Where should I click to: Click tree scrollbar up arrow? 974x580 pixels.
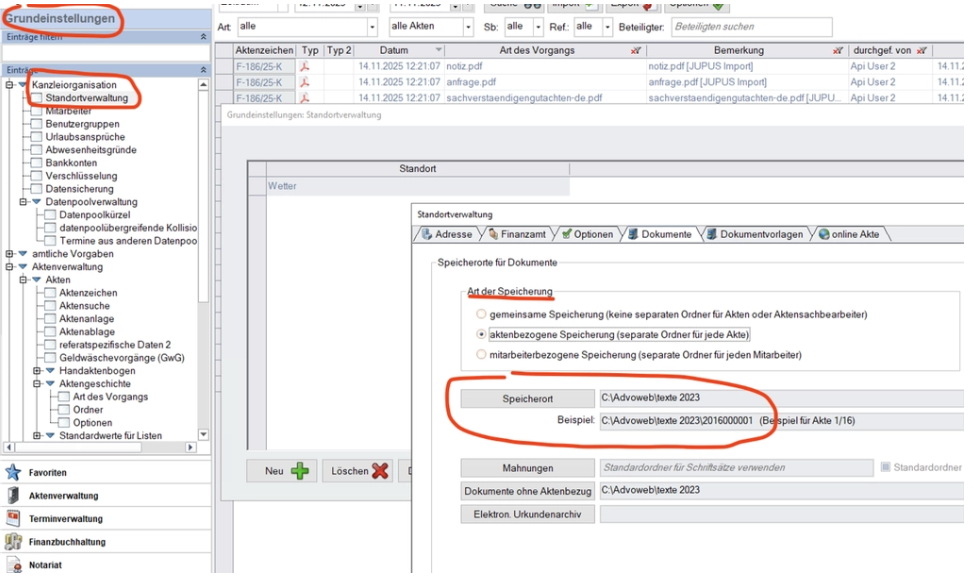203,84
